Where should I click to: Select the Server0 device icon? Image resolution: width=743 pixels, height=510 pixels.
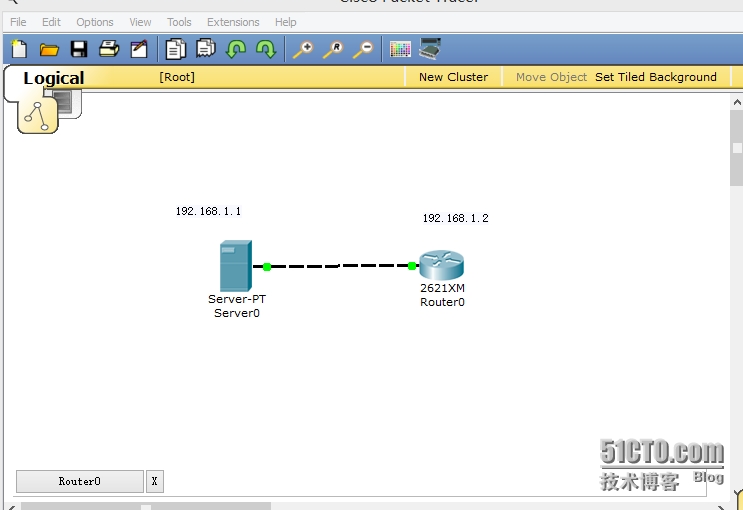(x=236, y=266)
